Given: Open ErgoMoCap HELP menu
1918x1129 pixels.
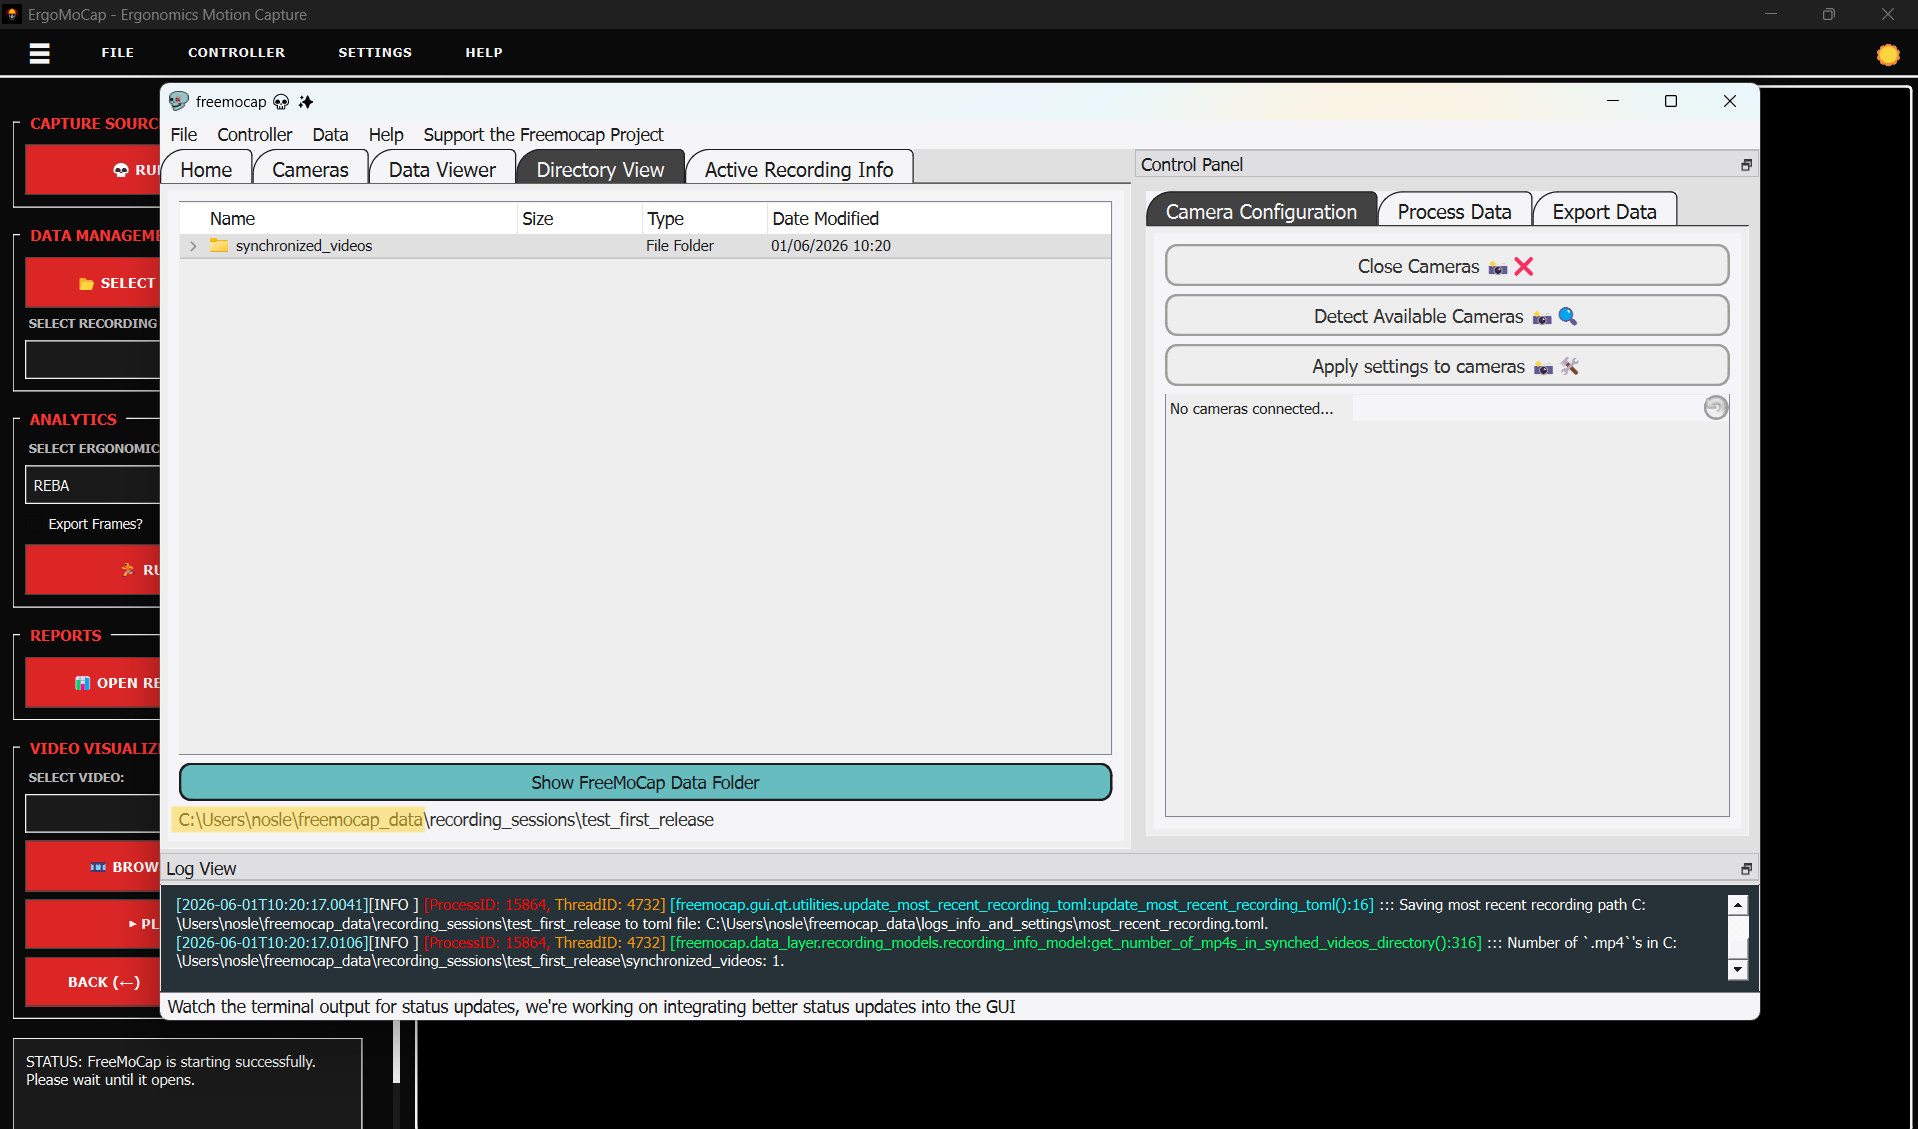Looking at the screenshot, I should [484, 53].
